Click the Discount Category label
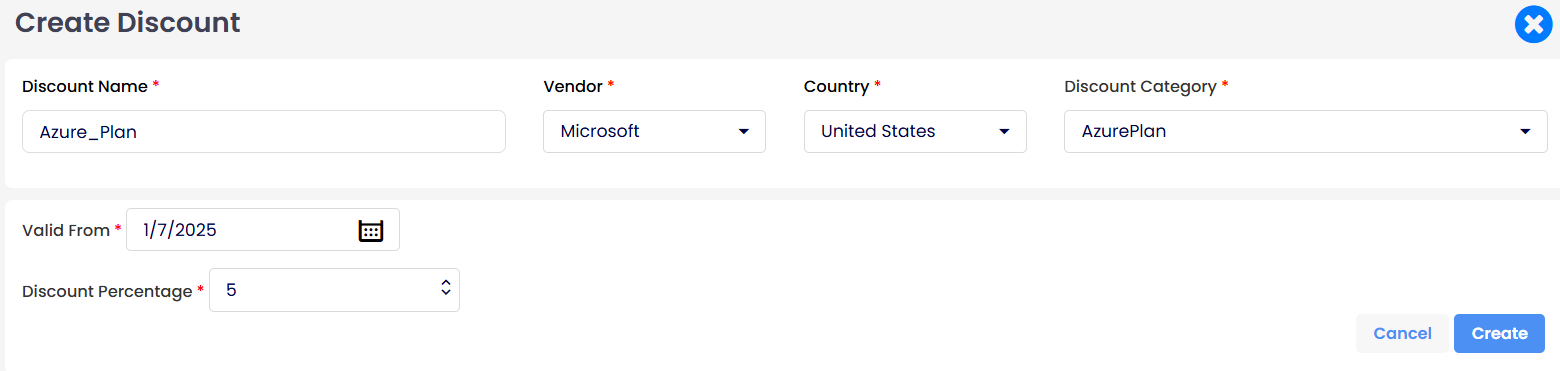This screenshot has width=1560, height=371. pyautogui.click(x=1140, y=86)
